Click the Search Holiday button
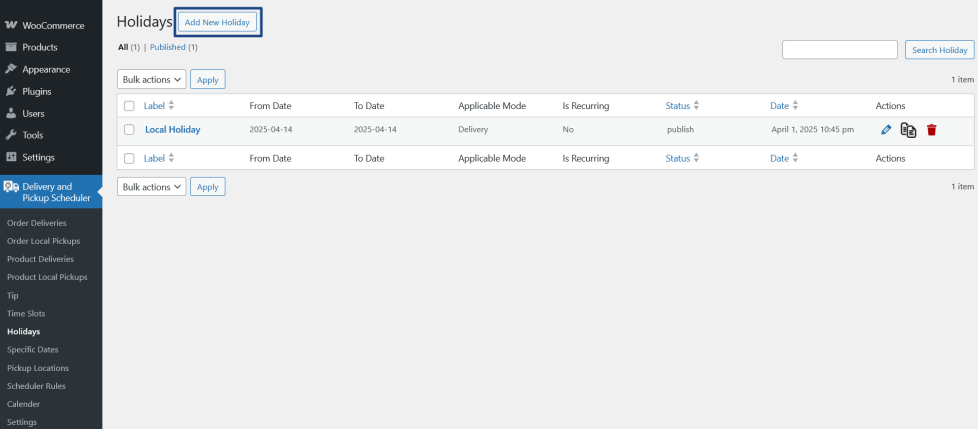The width and height of the screenshot is (978, 429). [940, 50]
